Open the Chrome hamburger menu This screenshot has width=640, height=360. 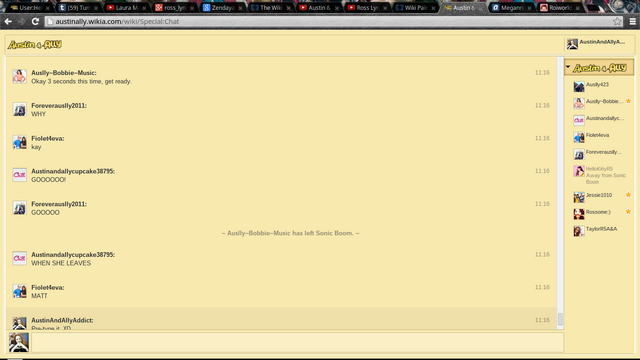pos(633,21)
